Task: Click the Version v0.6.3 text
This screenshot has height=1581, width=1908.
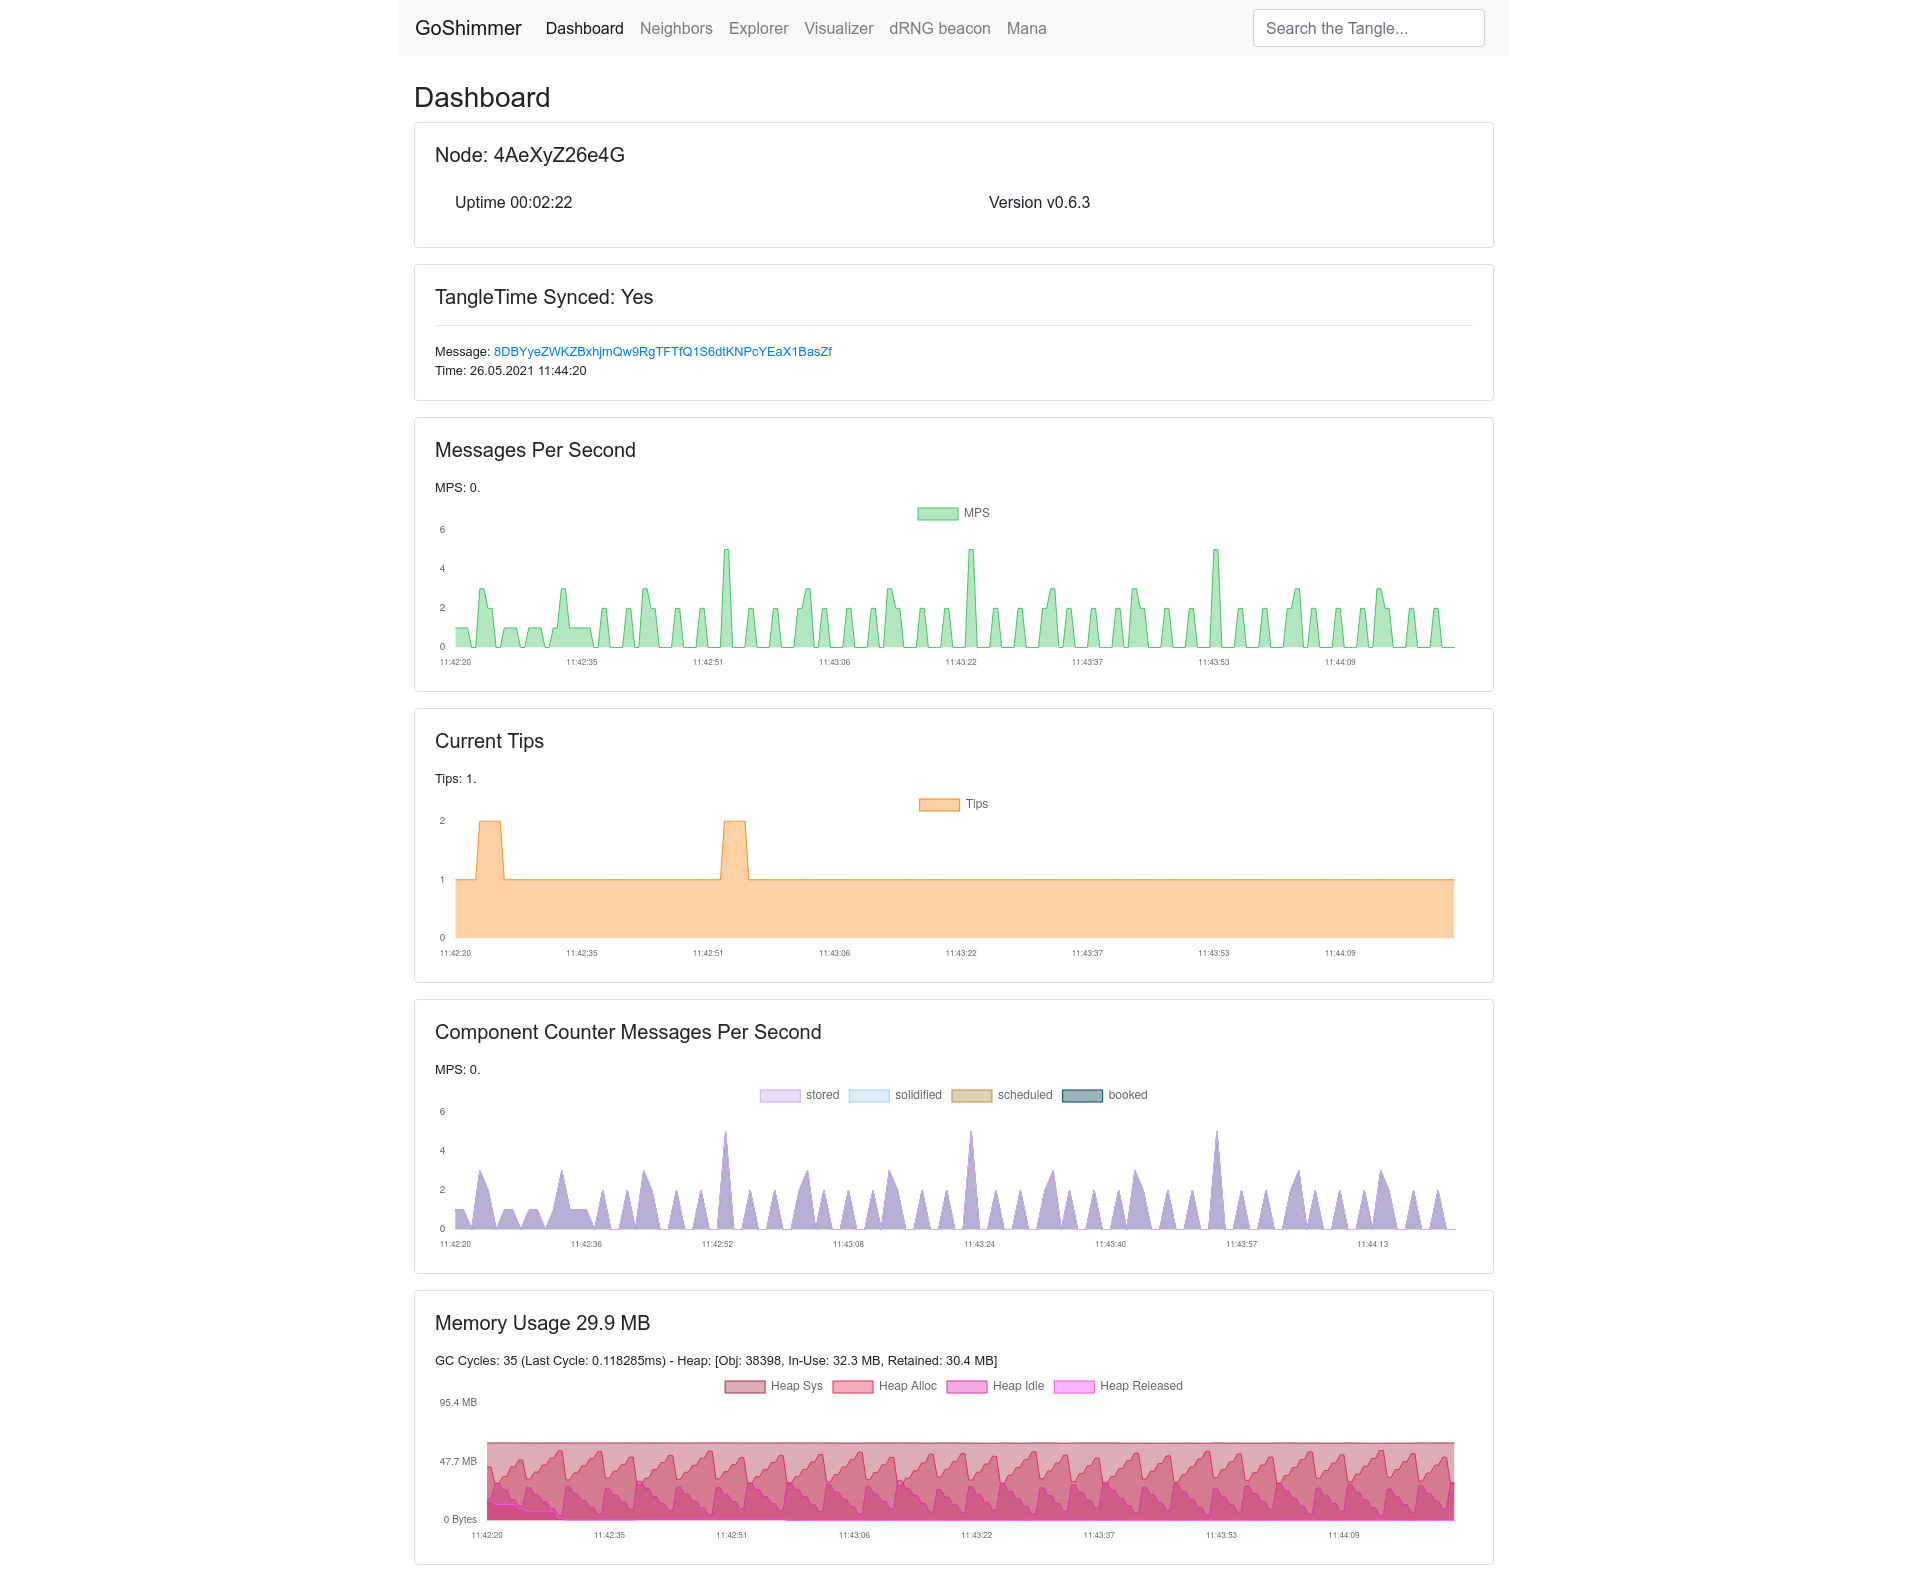Action: tap(1039, 202)
